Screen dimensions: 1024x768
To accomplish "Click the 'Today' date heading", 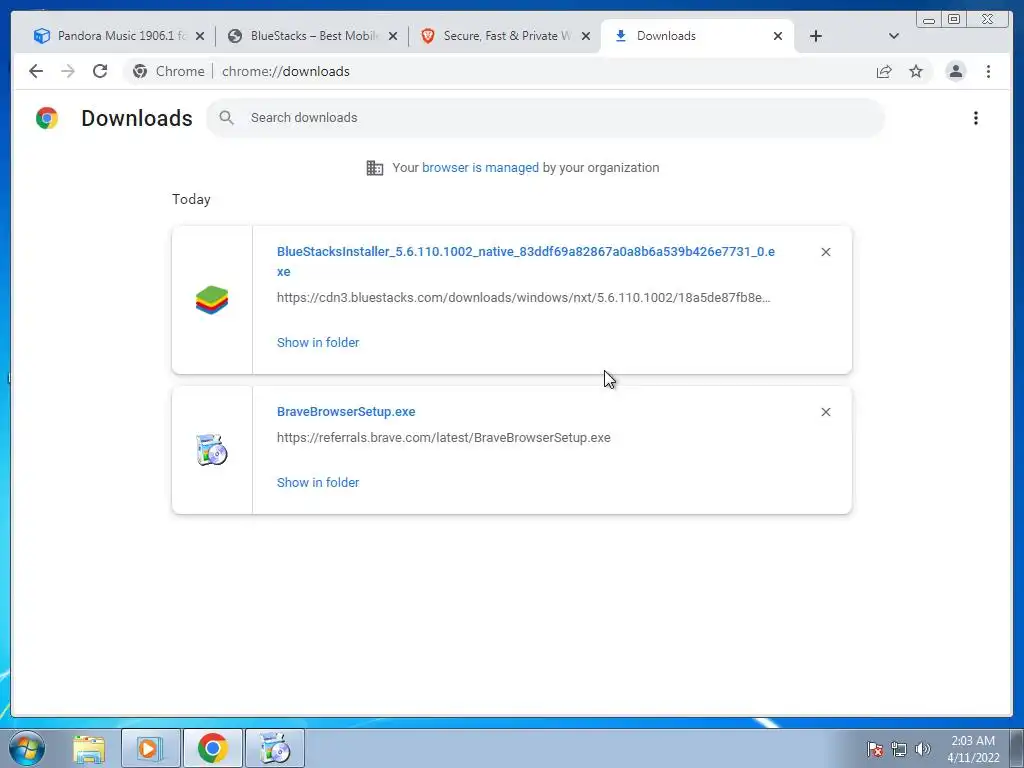I will click(x=191, y=199).
